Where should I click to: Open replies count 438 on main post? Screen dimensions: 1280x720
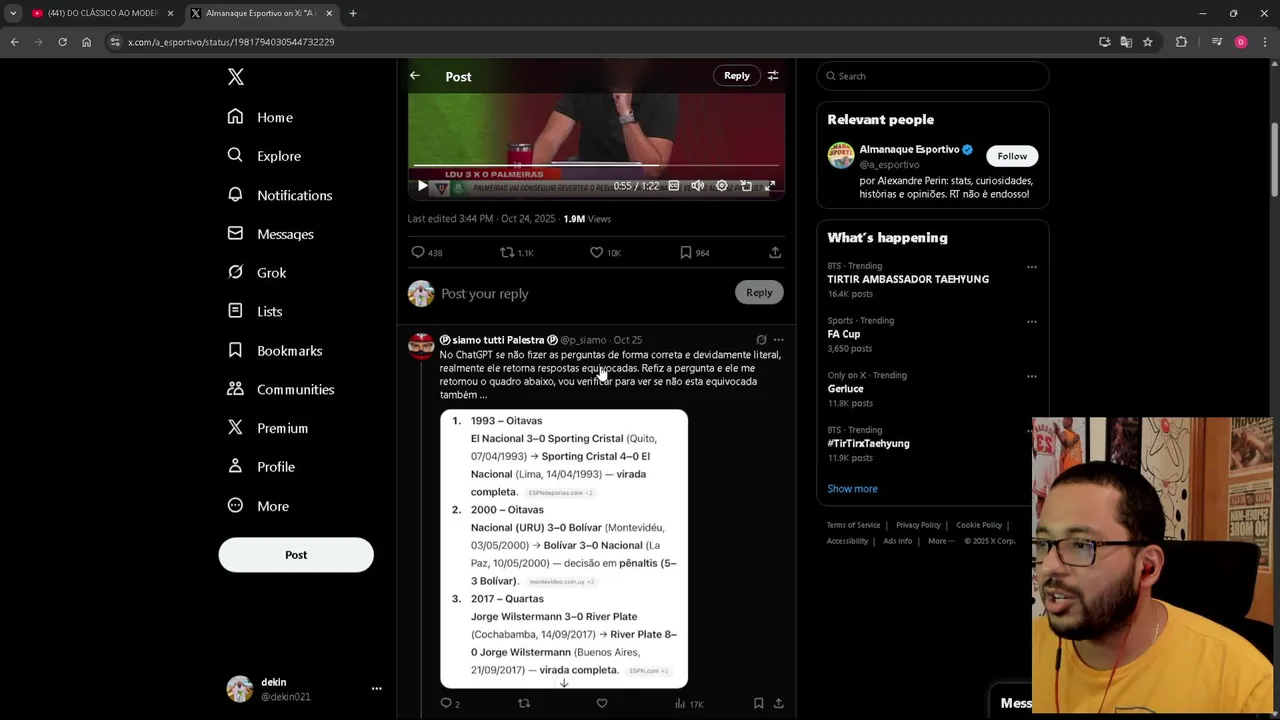(427, 253)
